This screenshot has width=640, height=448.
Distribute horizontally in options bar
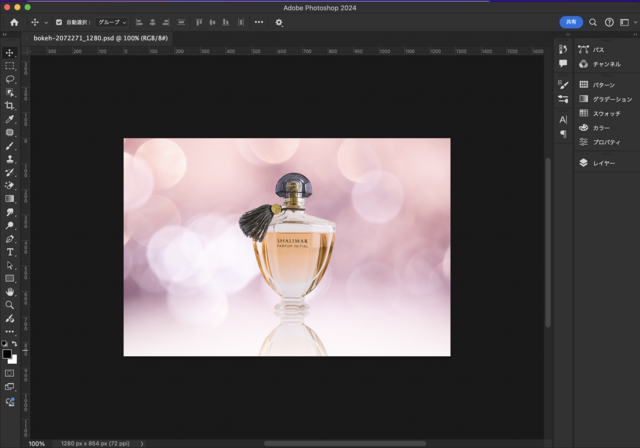click(x=241, y=22)
